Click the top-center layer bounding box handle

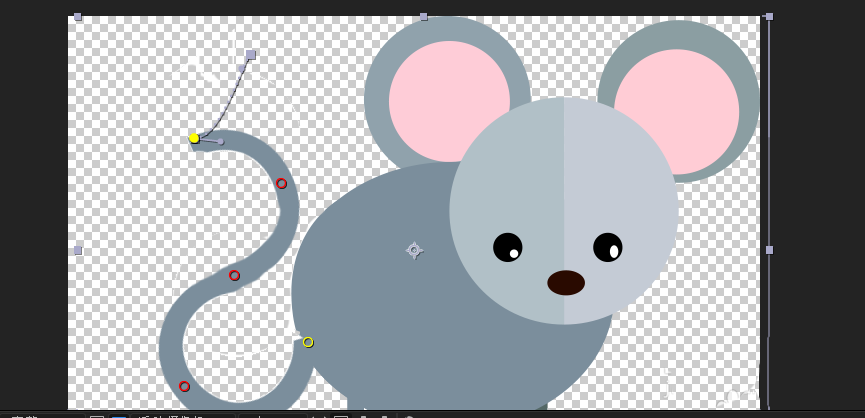423,17
